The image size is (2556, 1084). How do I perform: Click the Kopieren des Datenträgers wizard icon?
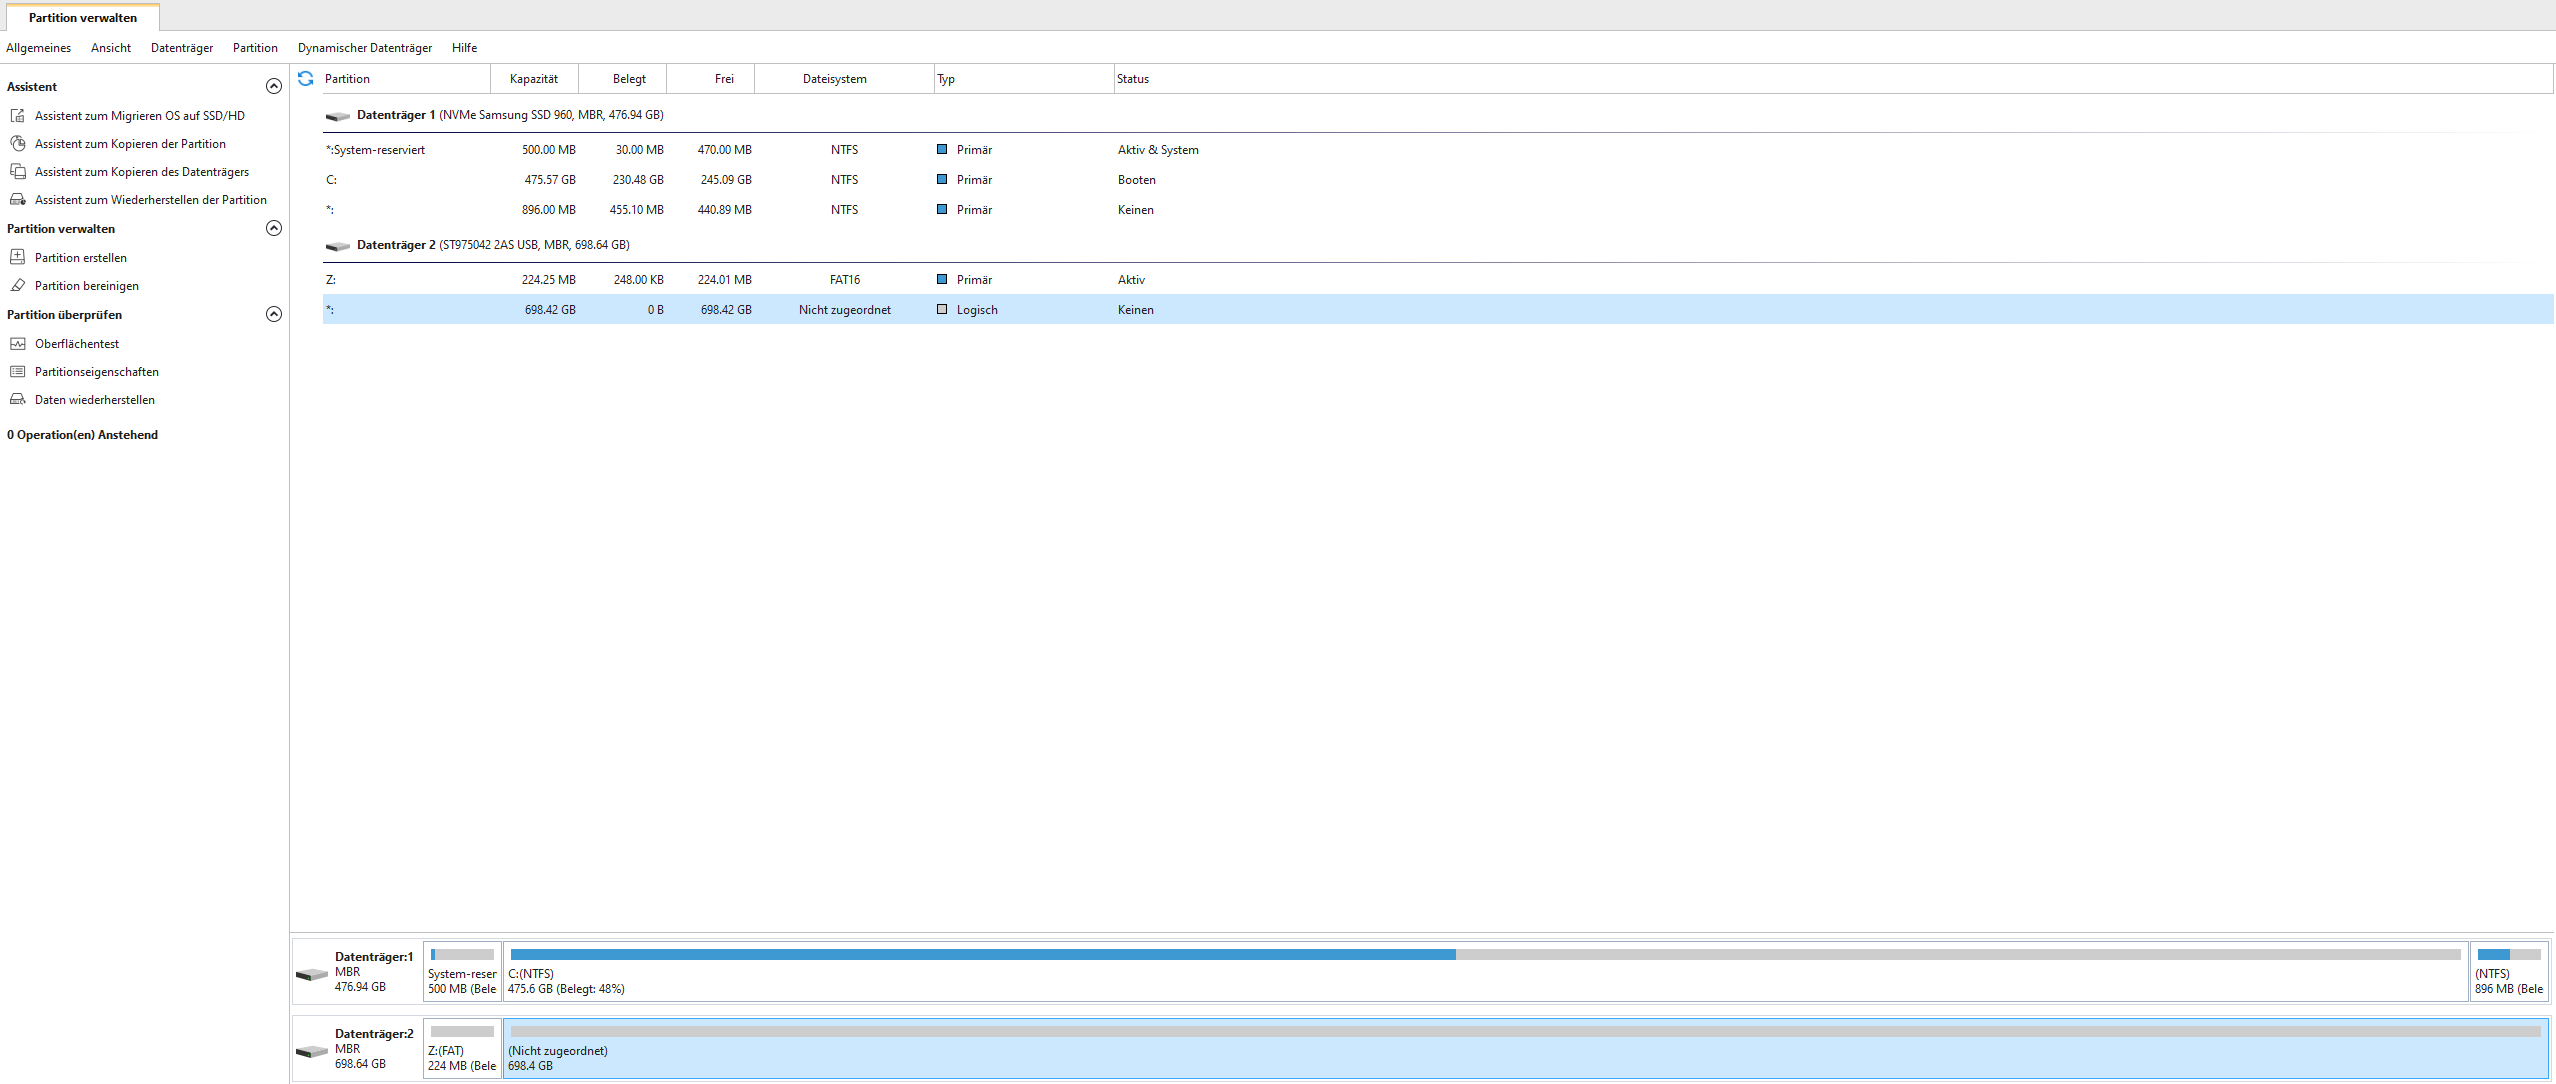(18, 172)
